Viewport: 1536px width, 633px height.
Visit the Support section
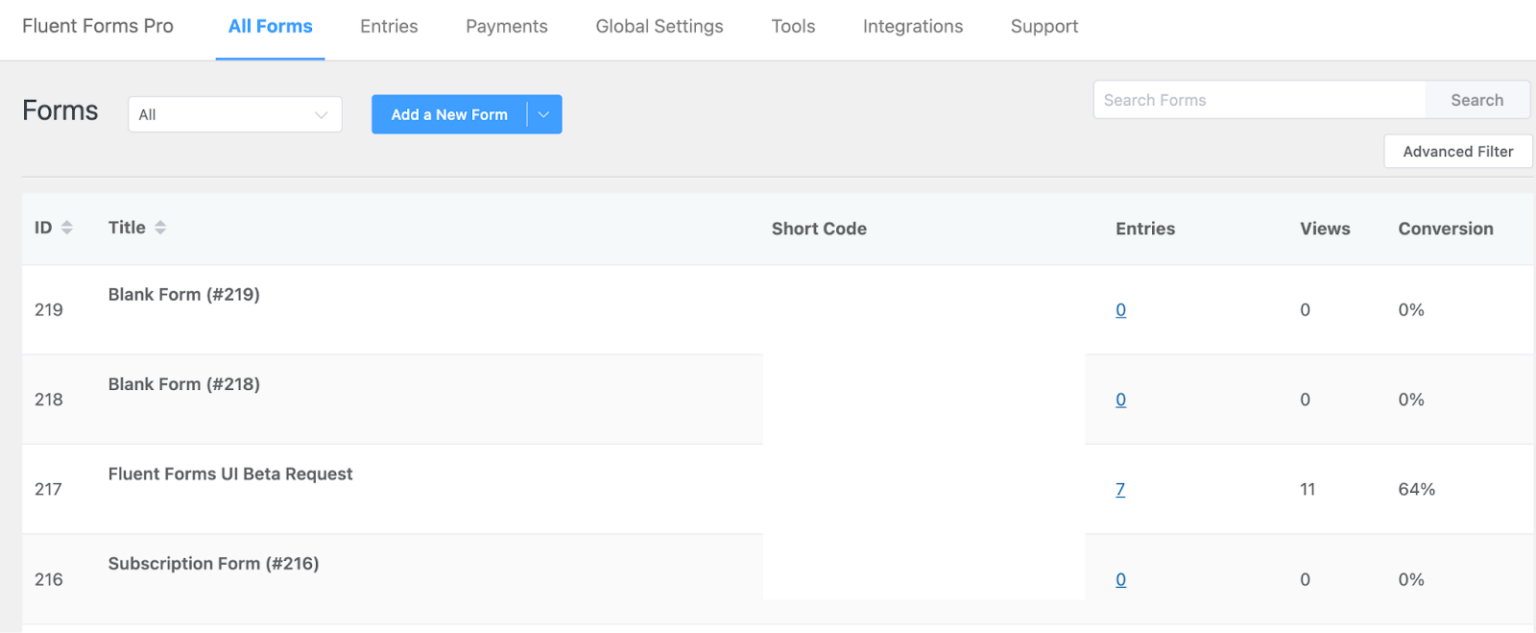[x=1044, y=26]
